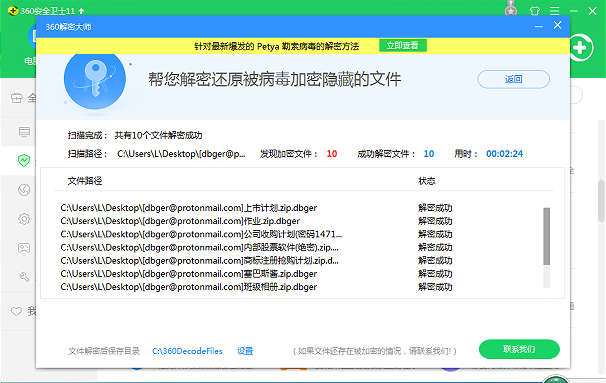The image size is (606, 383).
Task: Click the 360安全卫士 title bar logo
Action: (13, 10)
